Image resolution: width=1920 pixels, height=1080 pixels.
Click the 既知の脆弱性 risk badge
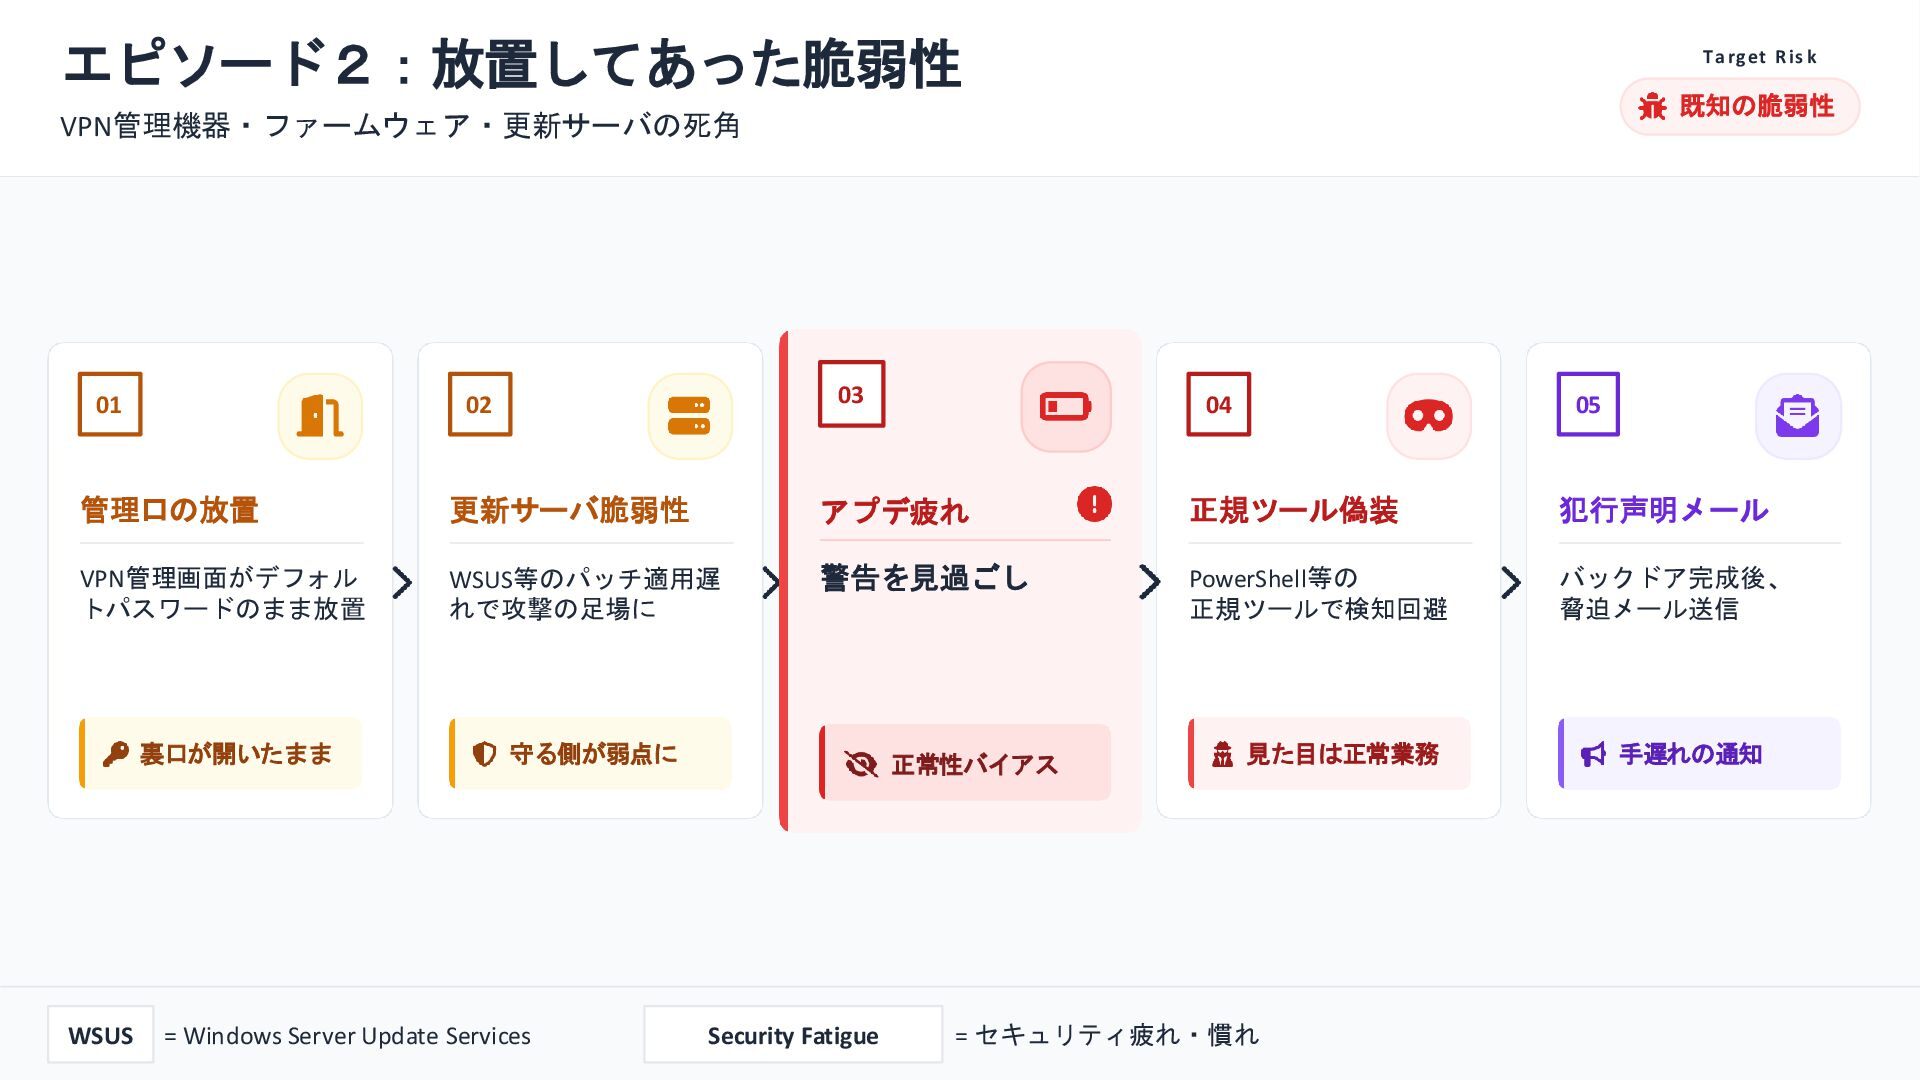(1739, 106)
